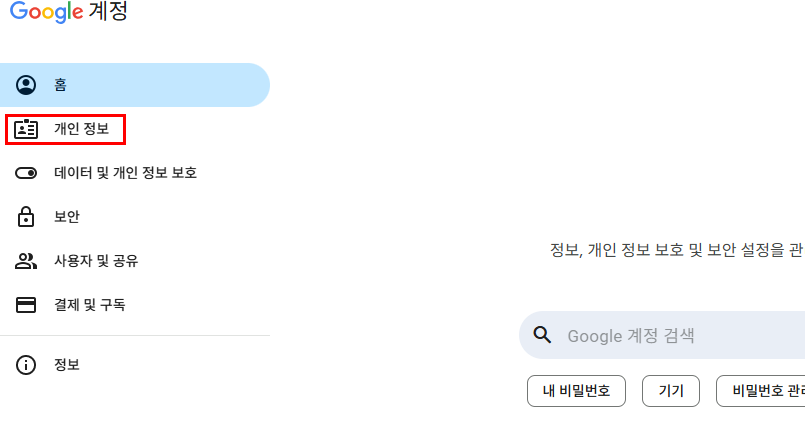This screenshot has height=426, width=805.
Task: Click the toggle-shaped icon for data privacy
Action: coord(26,173)
